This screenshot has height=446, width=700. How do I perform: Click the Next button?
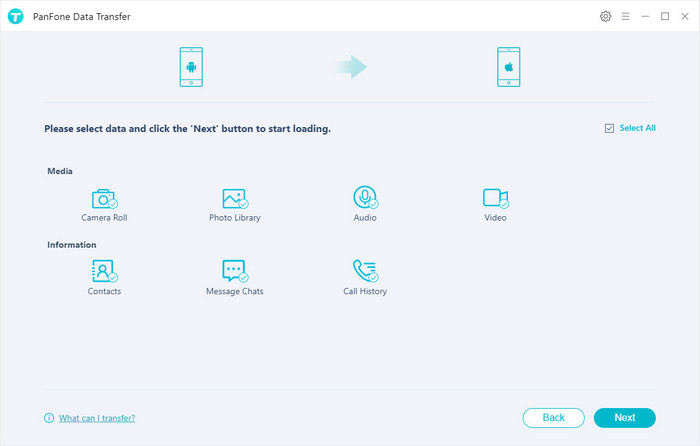[625, 418]
